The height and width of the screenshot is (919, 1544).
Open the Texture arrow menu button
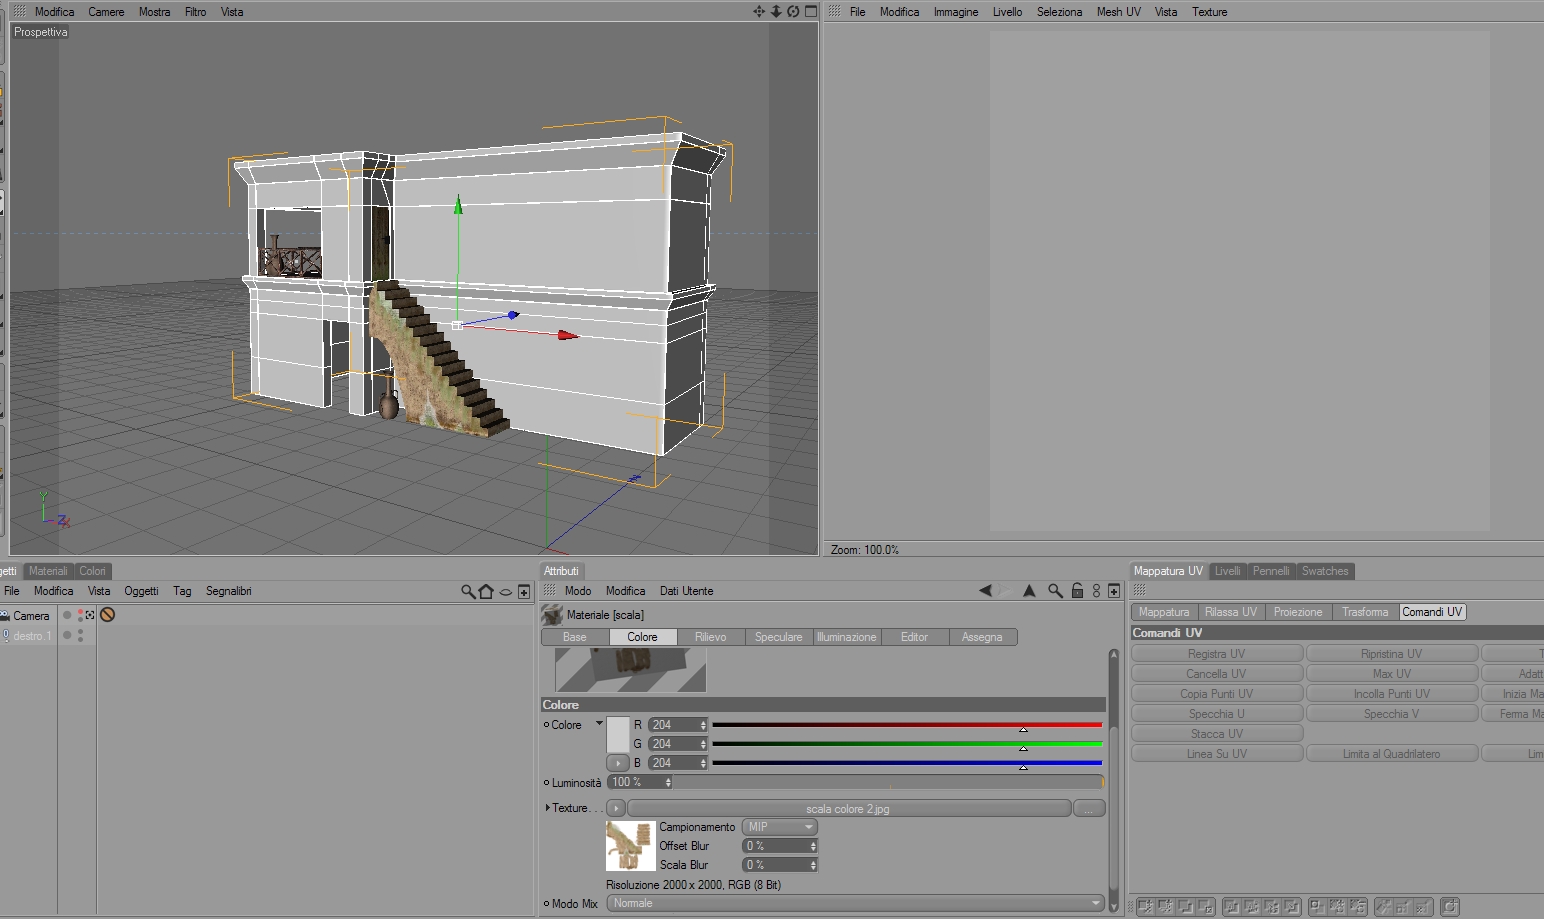tap(616, 808)
